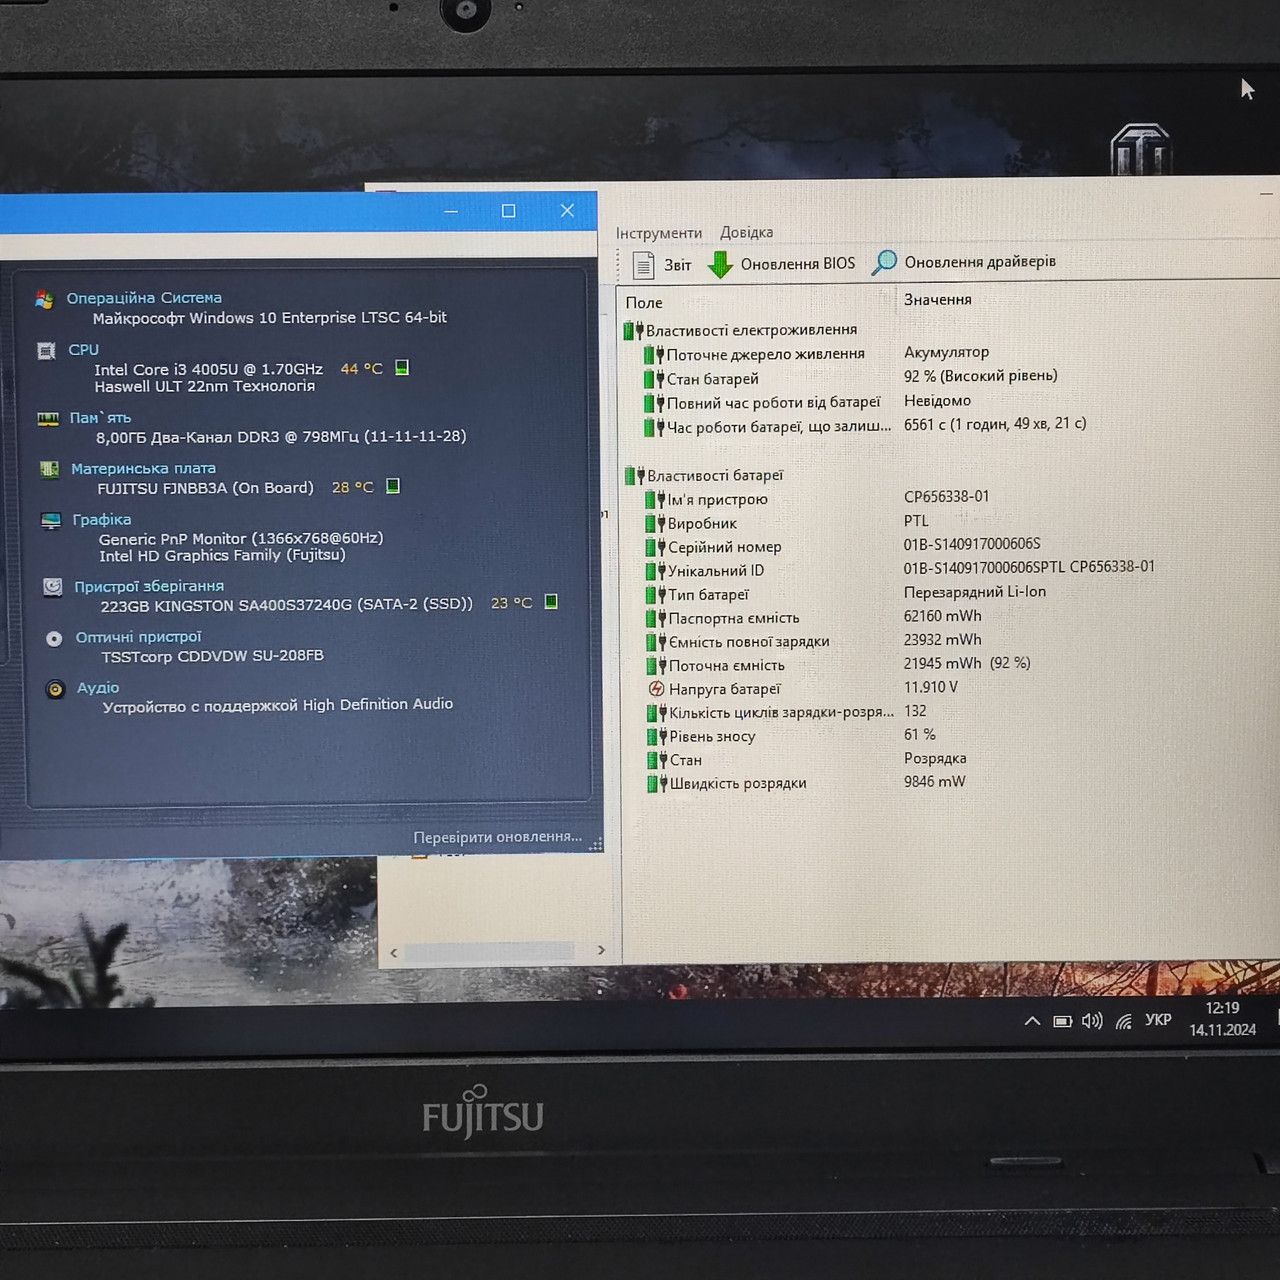This screenshot has width=1280, height=1280.
Task: Select the Серійний номер field
Action: coord(724,548)
